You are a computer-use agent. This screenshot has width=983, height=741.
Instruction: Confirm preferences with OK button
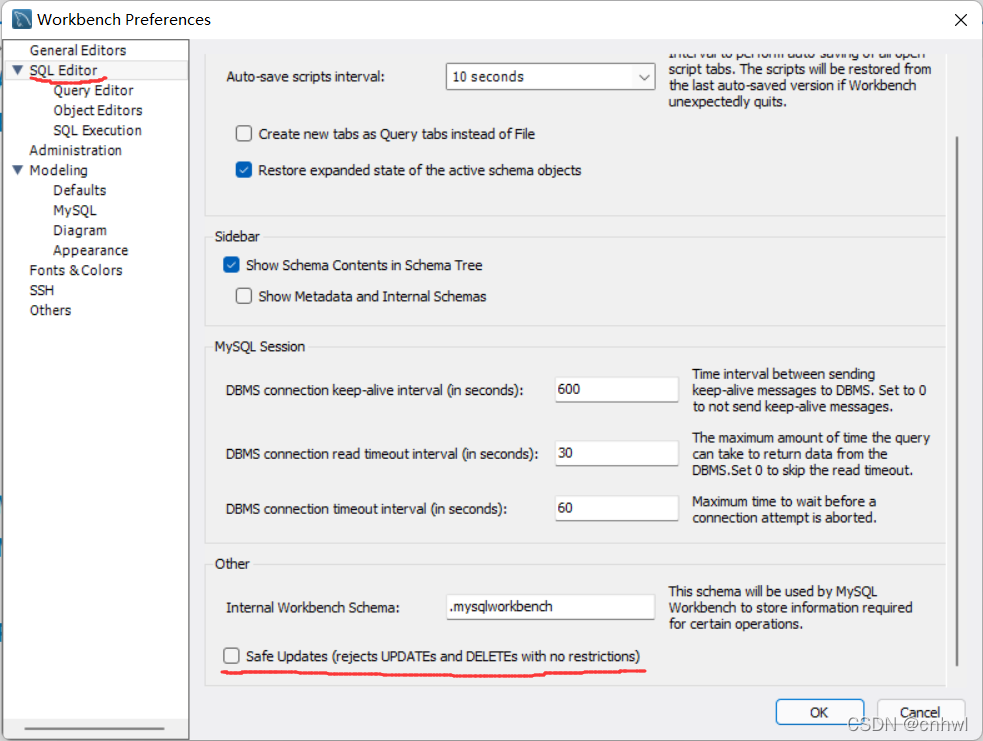819,712
